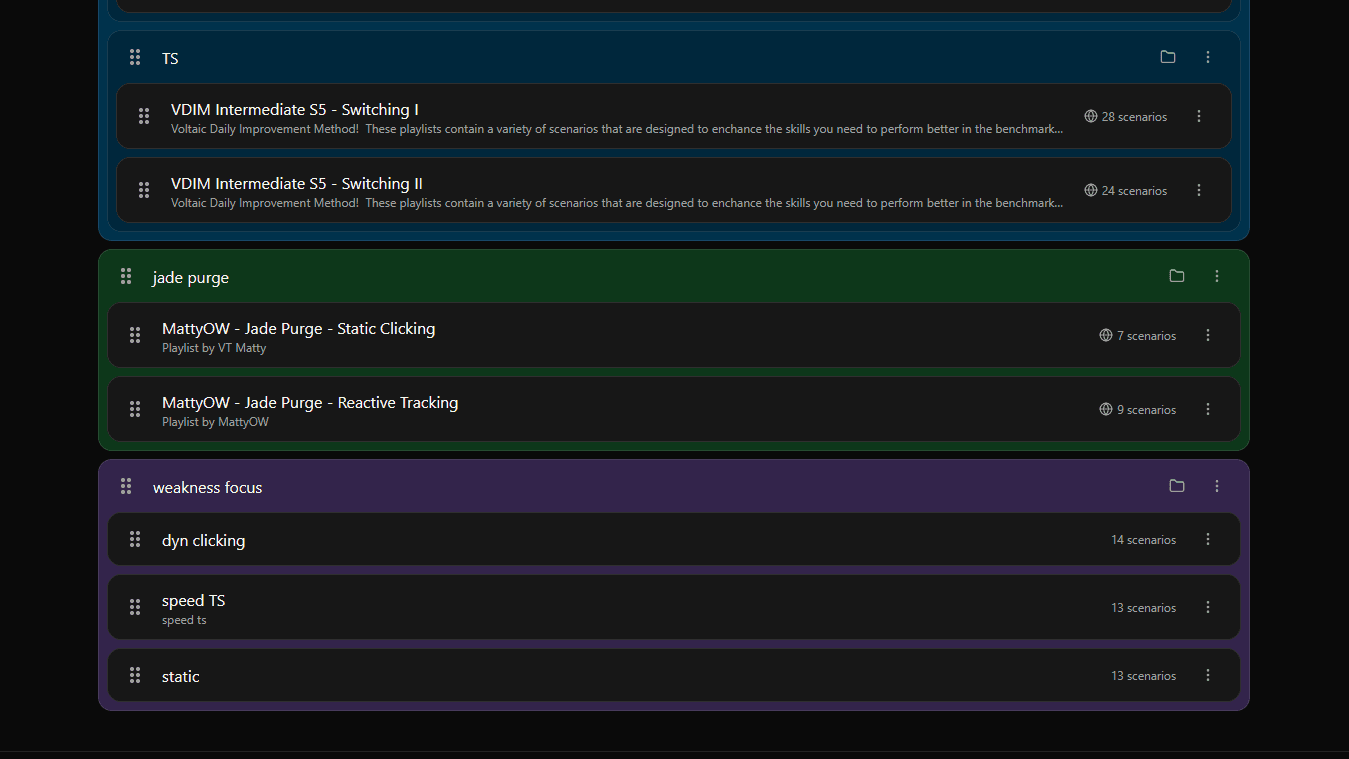Click the weakness focus folder icon

tap(1177, 486)
